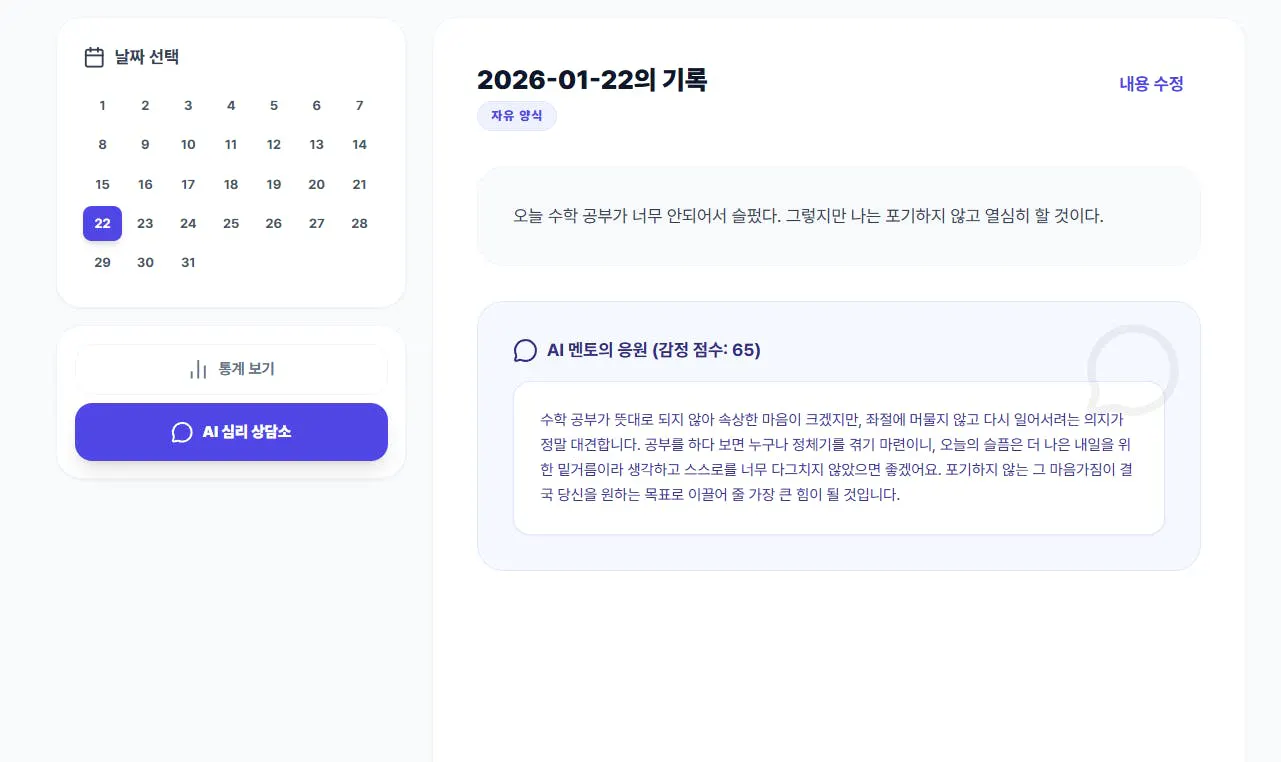Click the 2026-01-22의 기록 heading
This screenshot has height=762, width=1281.
coord(592,80)
